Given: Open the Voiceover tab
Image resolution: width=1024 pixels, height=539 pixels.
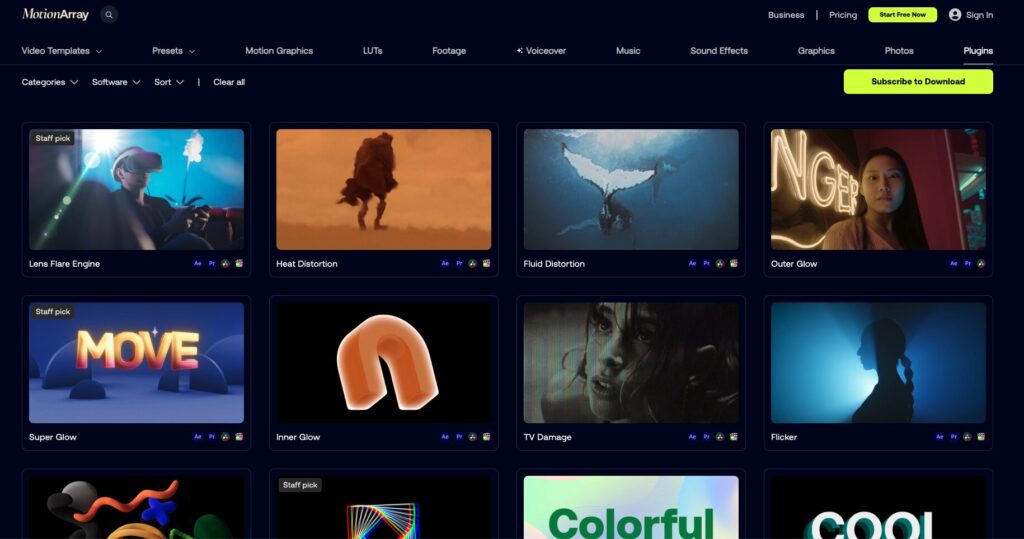Looking at the screenshot, I should tap(541, 50).
